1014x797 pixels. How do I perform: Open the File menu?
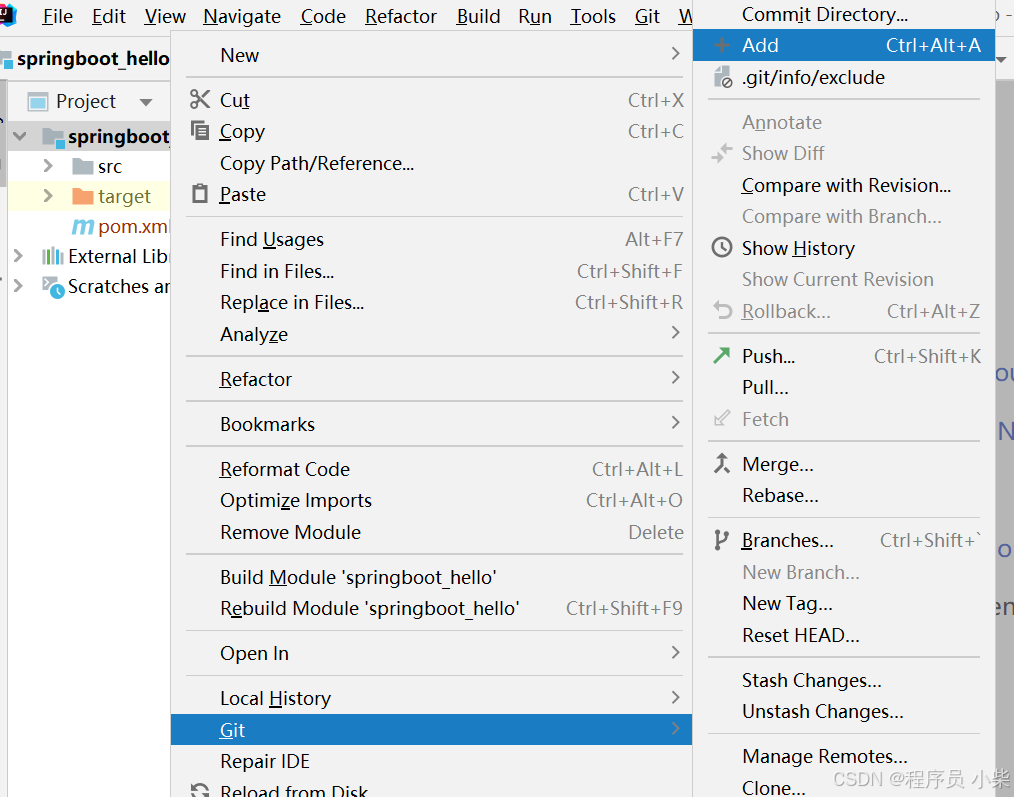[x=58, y=16]
